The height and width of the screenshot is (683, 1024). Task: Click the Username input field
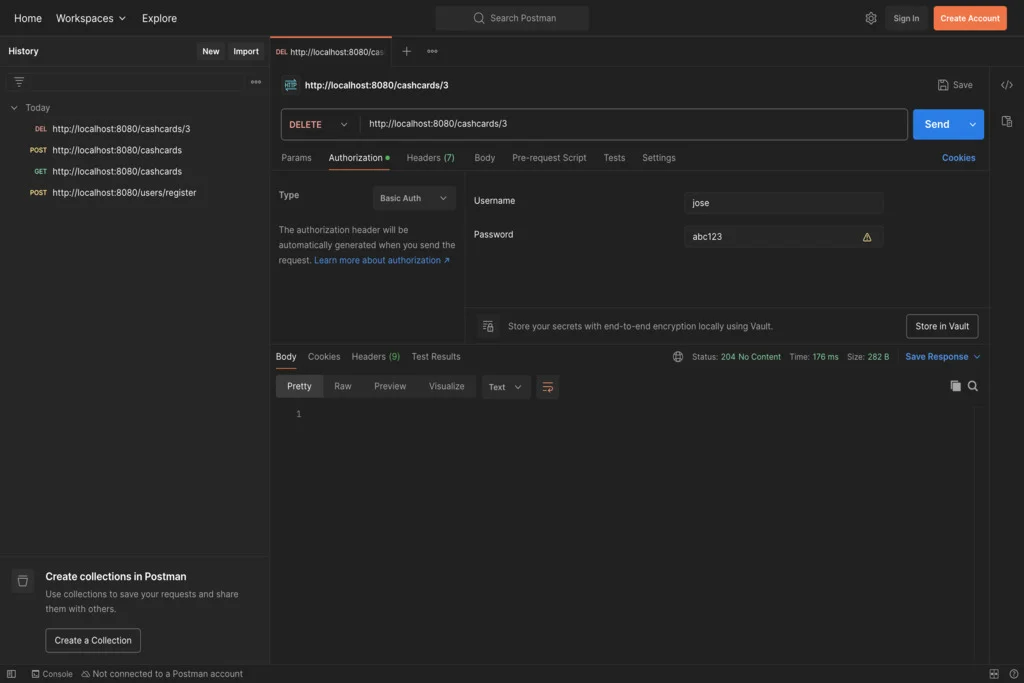783,203
